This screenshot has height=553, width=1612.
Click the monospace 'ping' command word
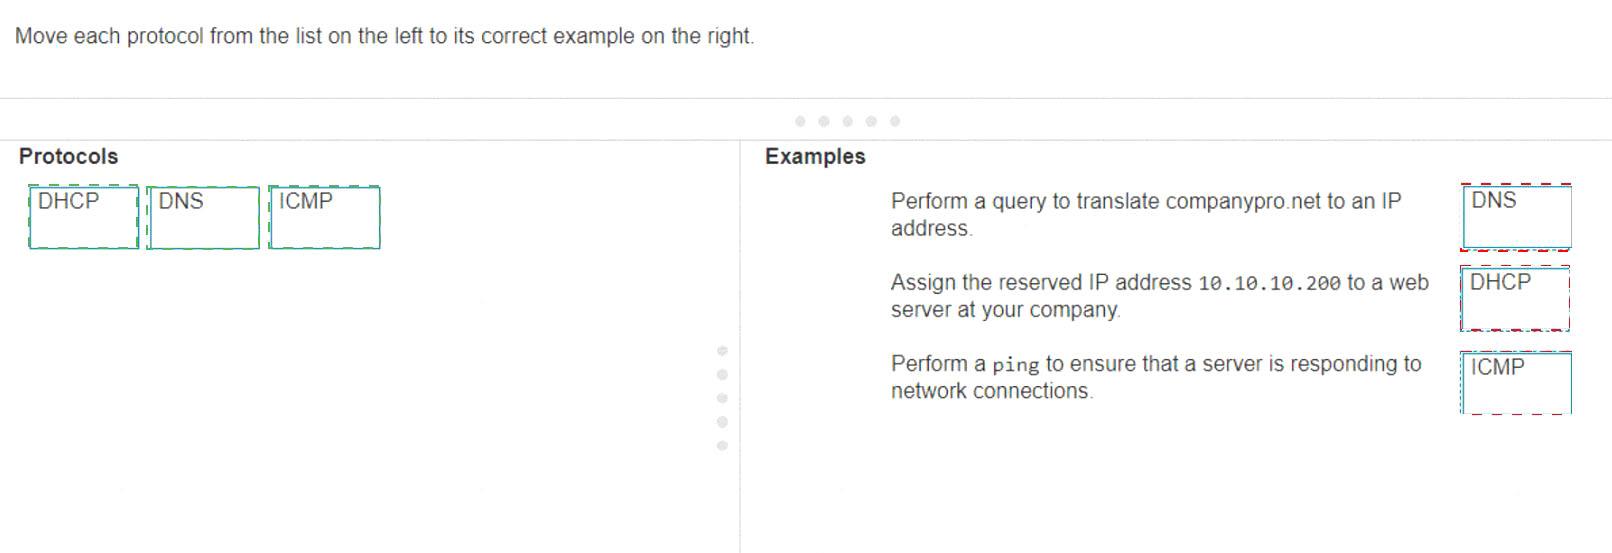pyautogui.click(x=1015, y=365)
